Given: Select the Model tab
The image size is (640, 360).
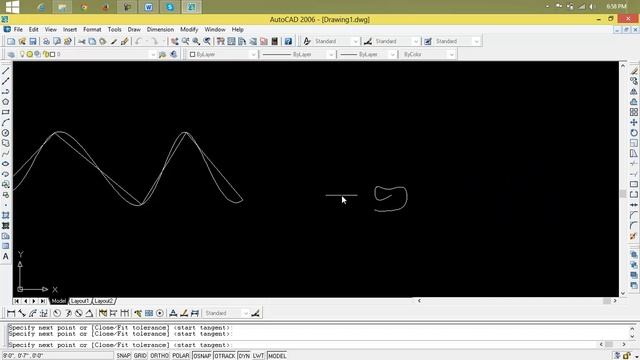Looking at the screenshot, I should [x=58, y=301].
